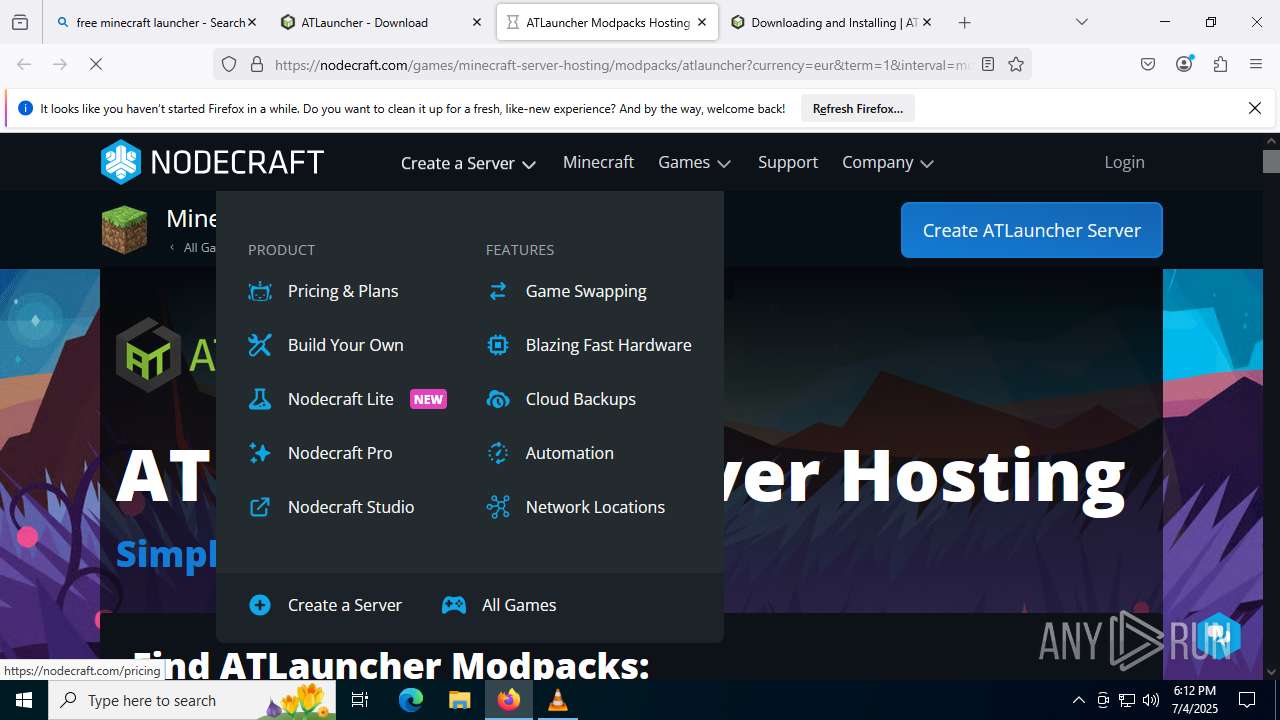Open the Cloud Backups feature link

581,399
